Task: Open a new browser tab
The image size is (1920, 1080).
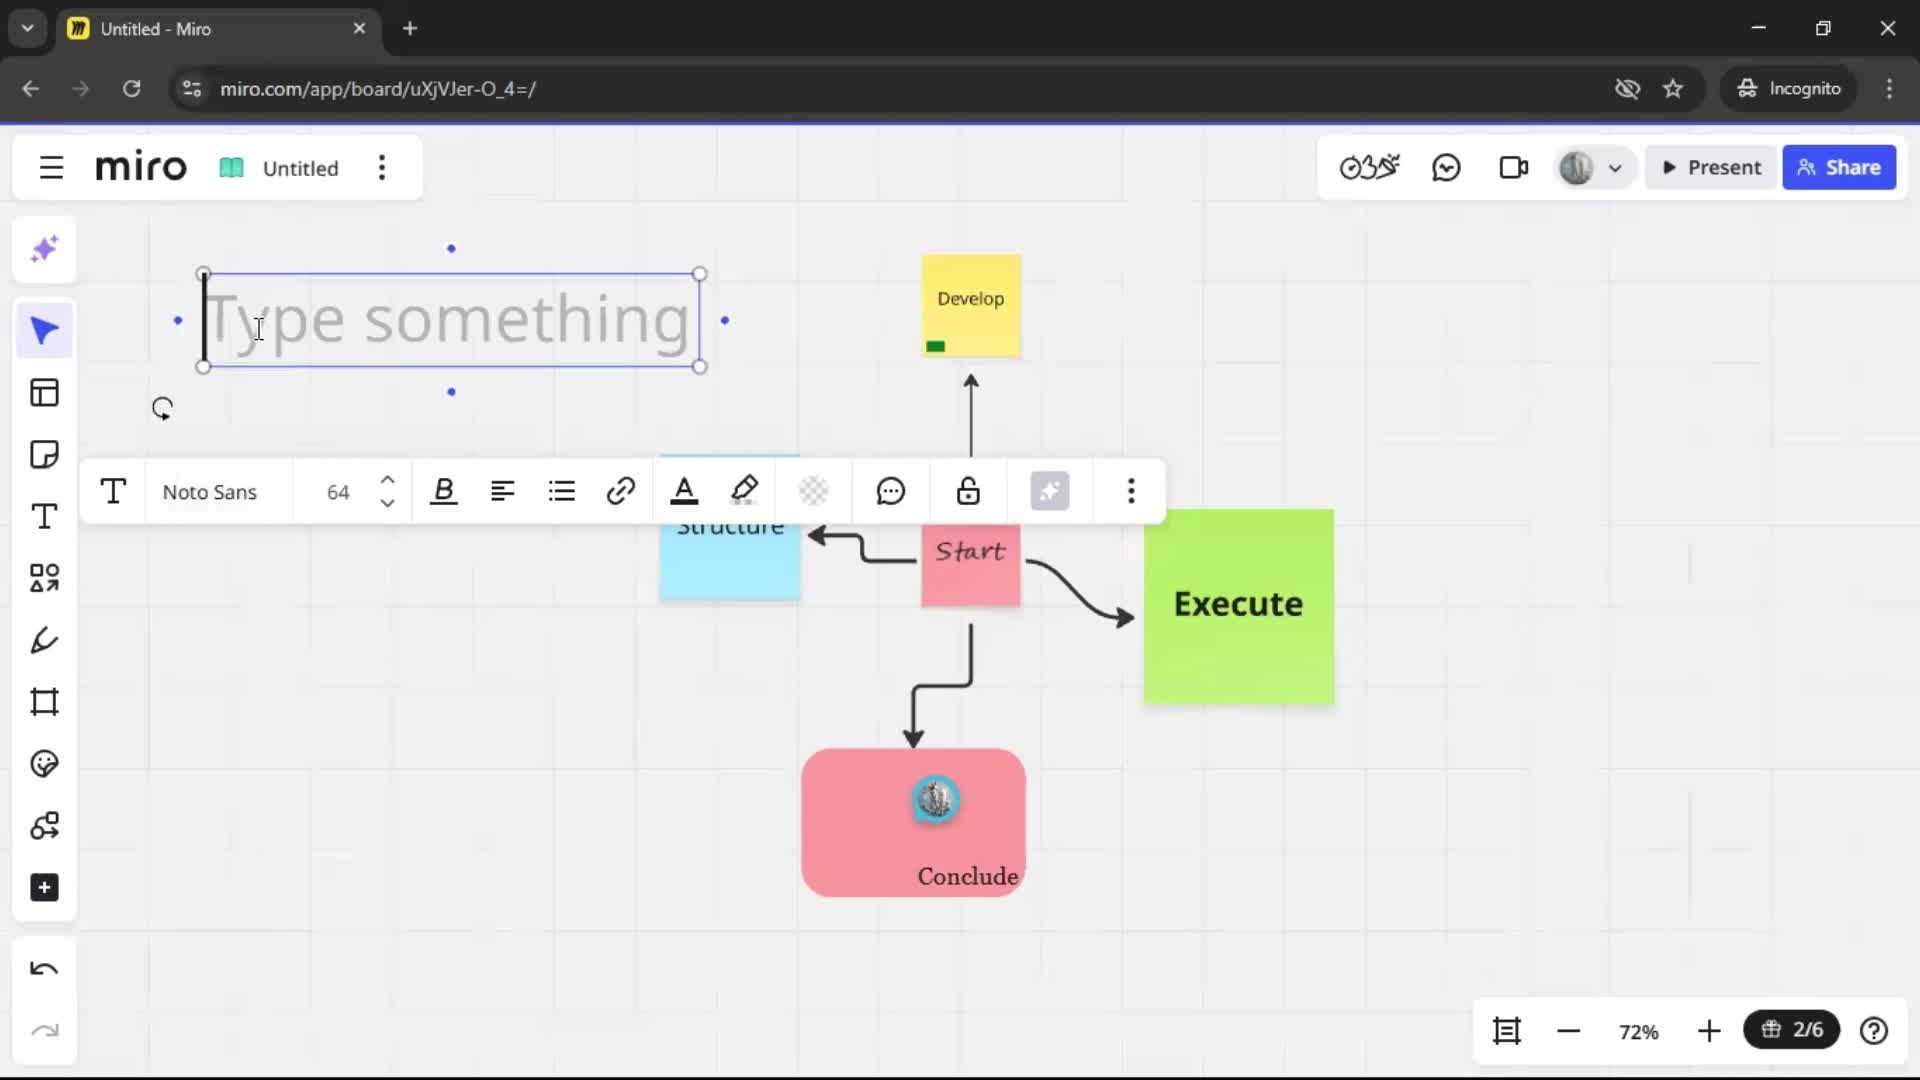Action: click(410, 29)
